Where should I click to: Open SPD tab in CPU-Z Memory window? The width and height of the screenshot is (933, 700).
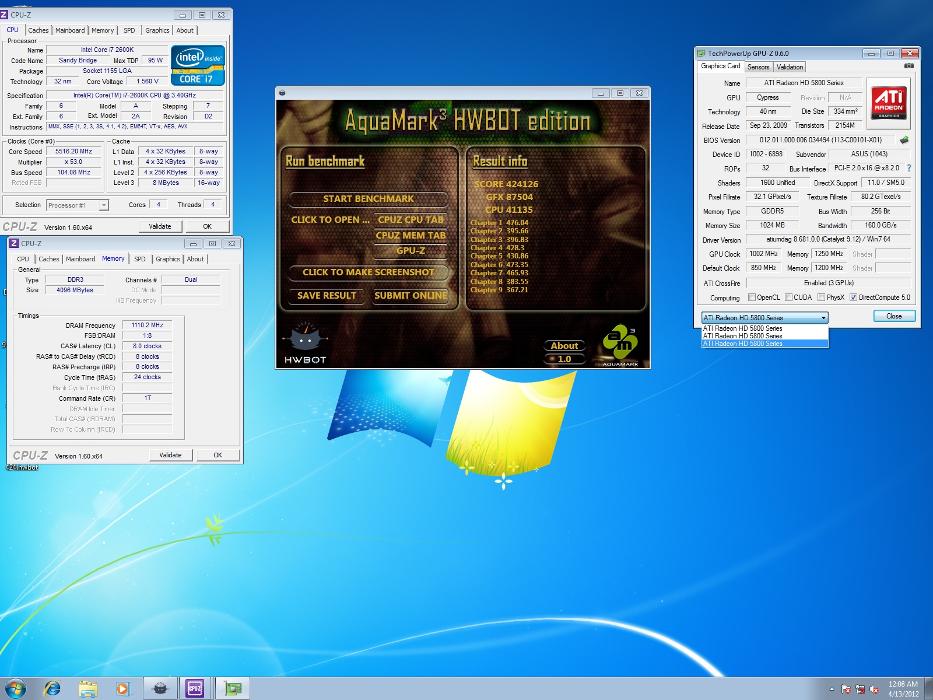pos(140,259)
